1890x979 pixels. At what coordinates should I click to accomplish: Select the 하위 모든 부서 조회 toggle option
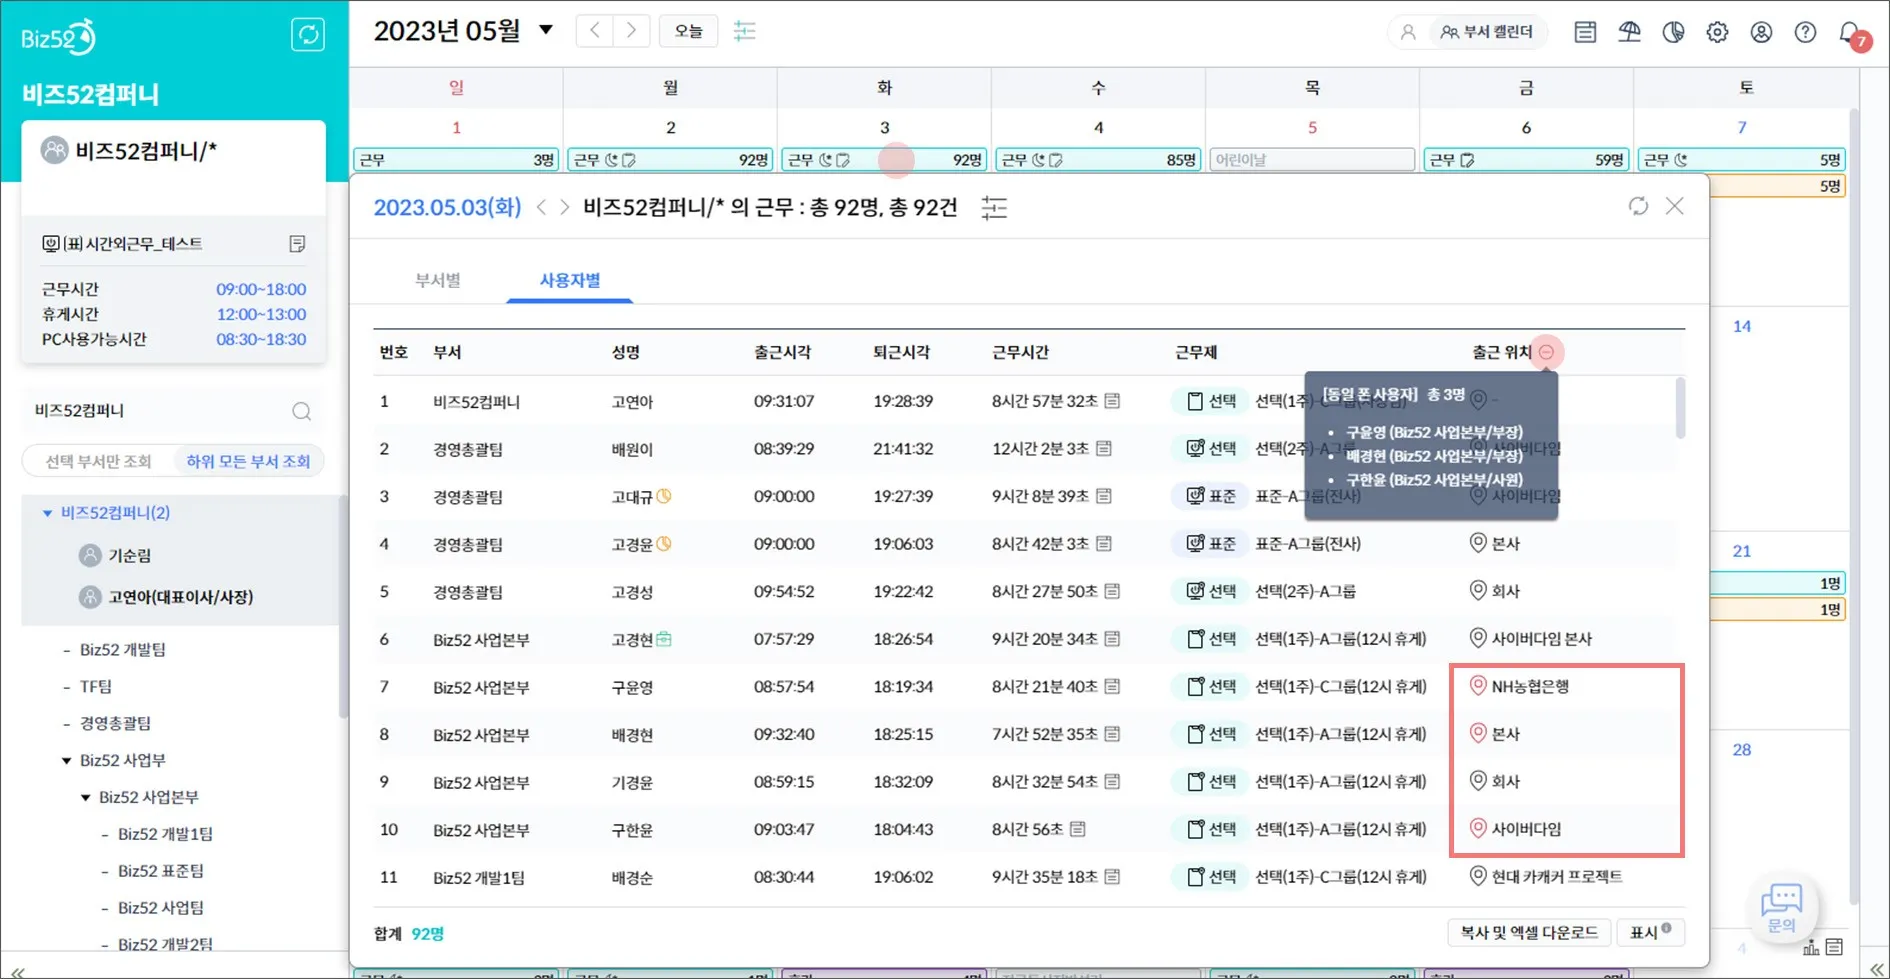(x=248, y=461)
